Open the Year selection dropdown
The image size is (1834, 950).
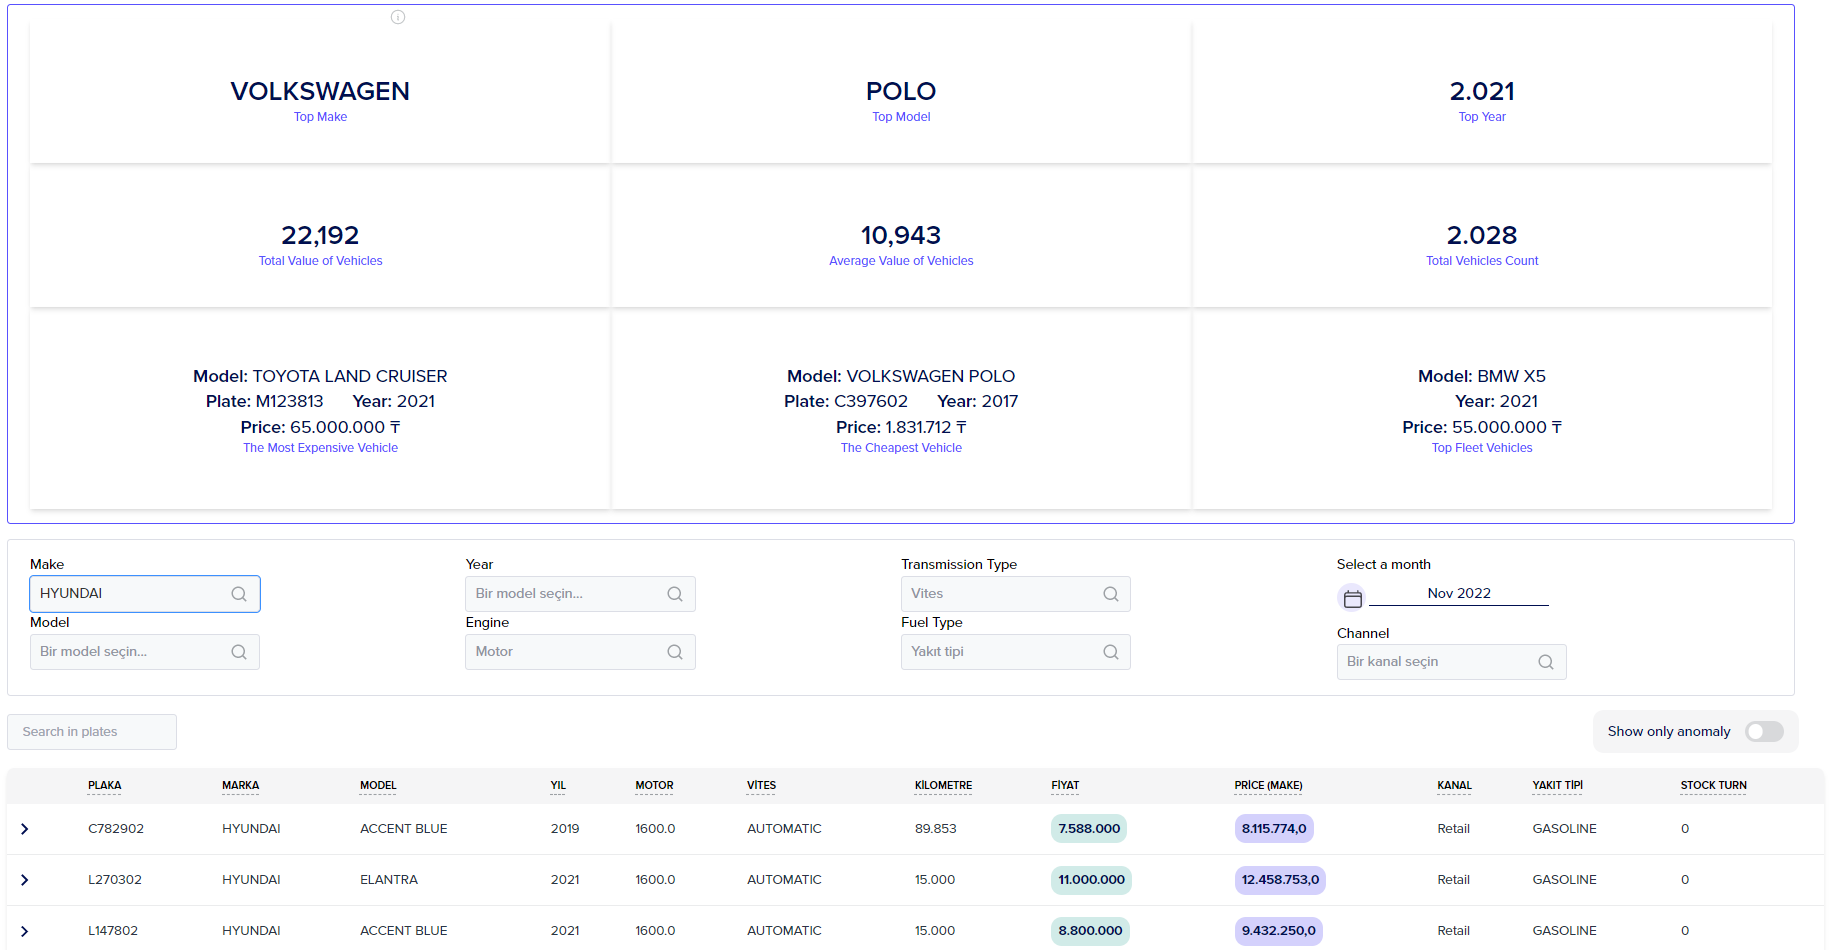point(580,594)
